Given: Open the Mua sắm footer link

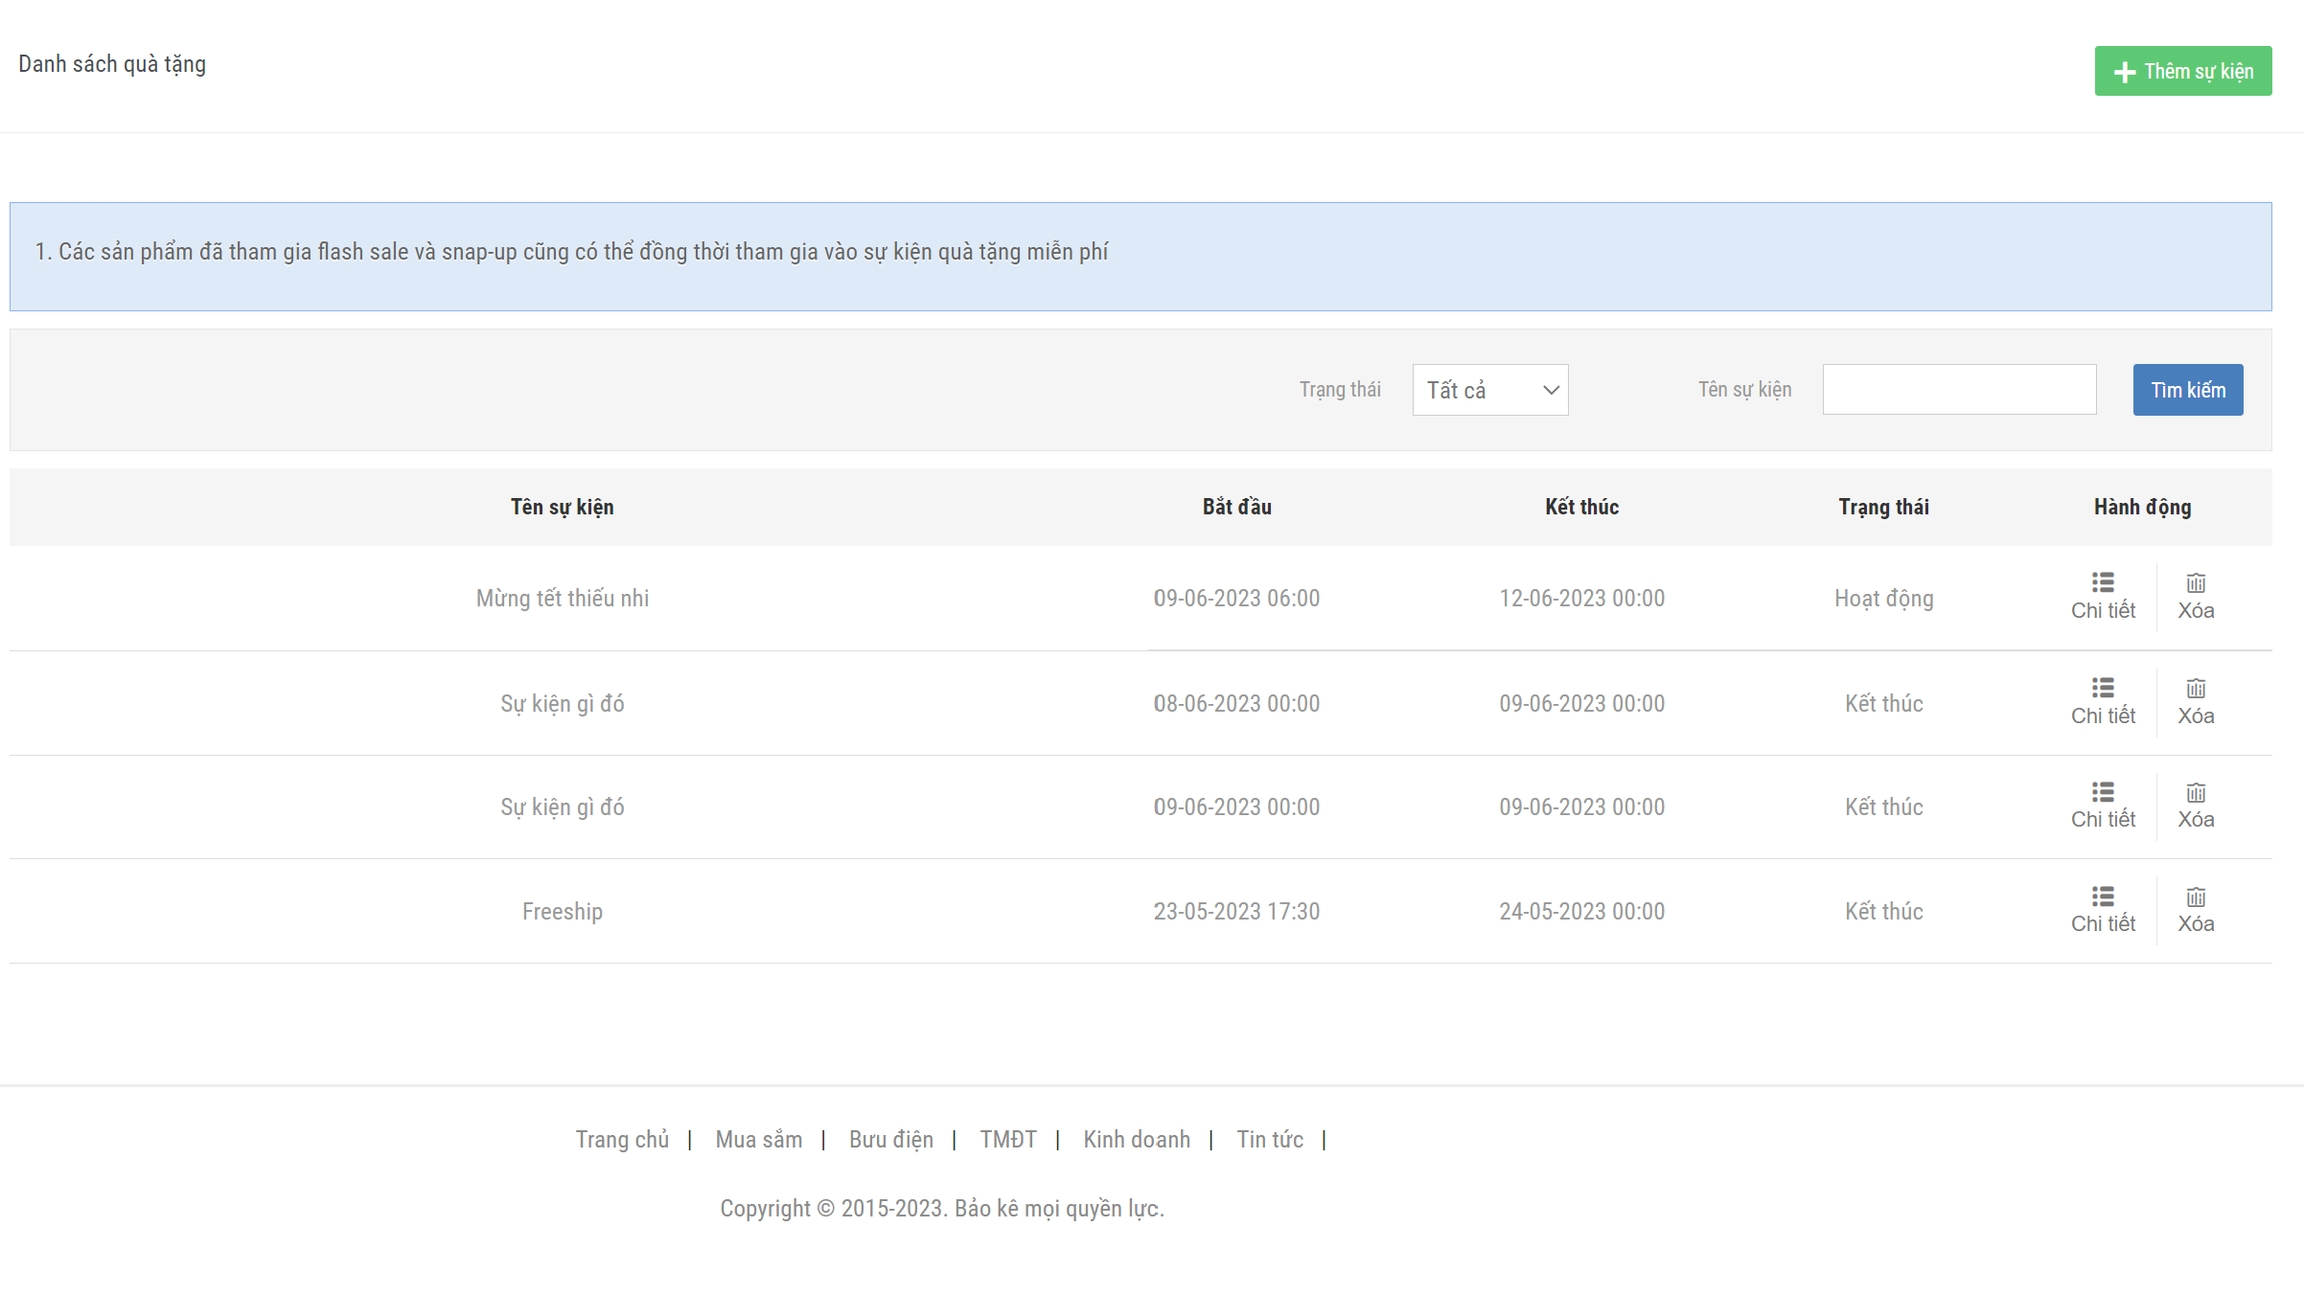Looking at the screenshot, I should 758,1140.
